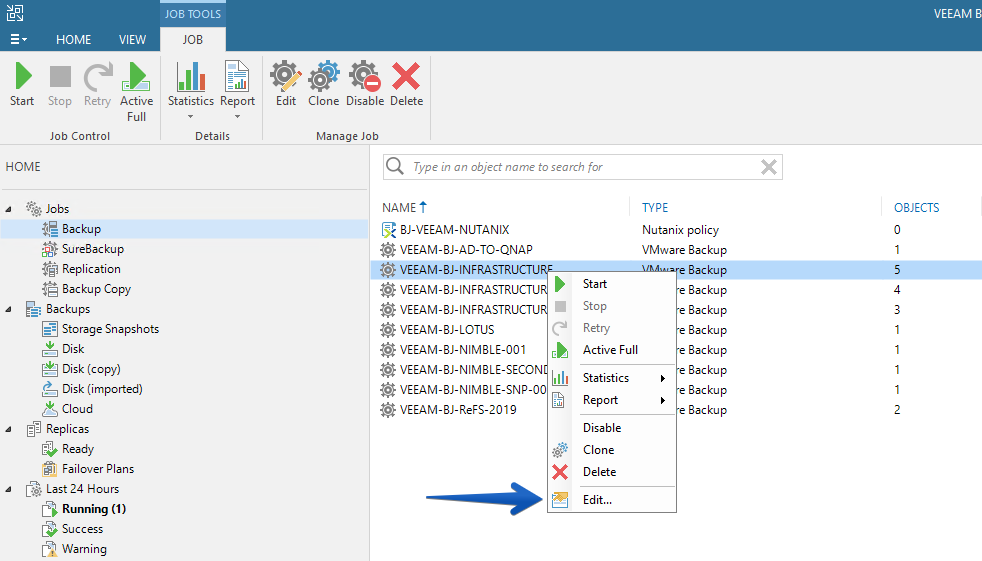
Task: Select the BJ-VEEAM-NUTANIX job row
Action: (x=676, y=230)
